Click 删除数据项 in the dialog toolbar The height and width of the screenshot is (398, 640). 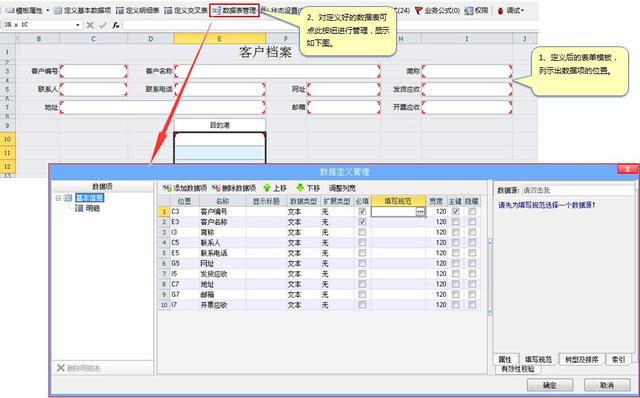pos(233,188)
